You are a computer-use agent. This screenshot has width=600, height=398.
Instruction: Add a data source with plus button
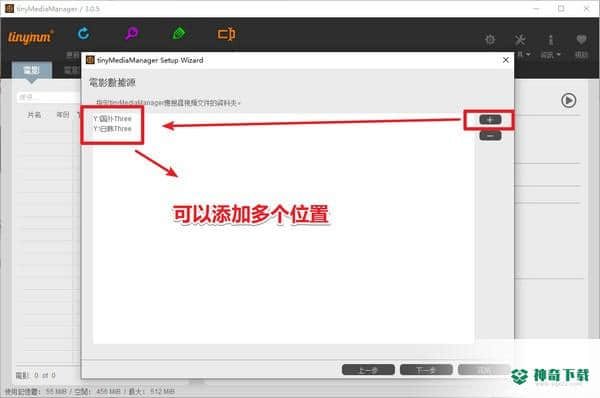click(490, 120)
